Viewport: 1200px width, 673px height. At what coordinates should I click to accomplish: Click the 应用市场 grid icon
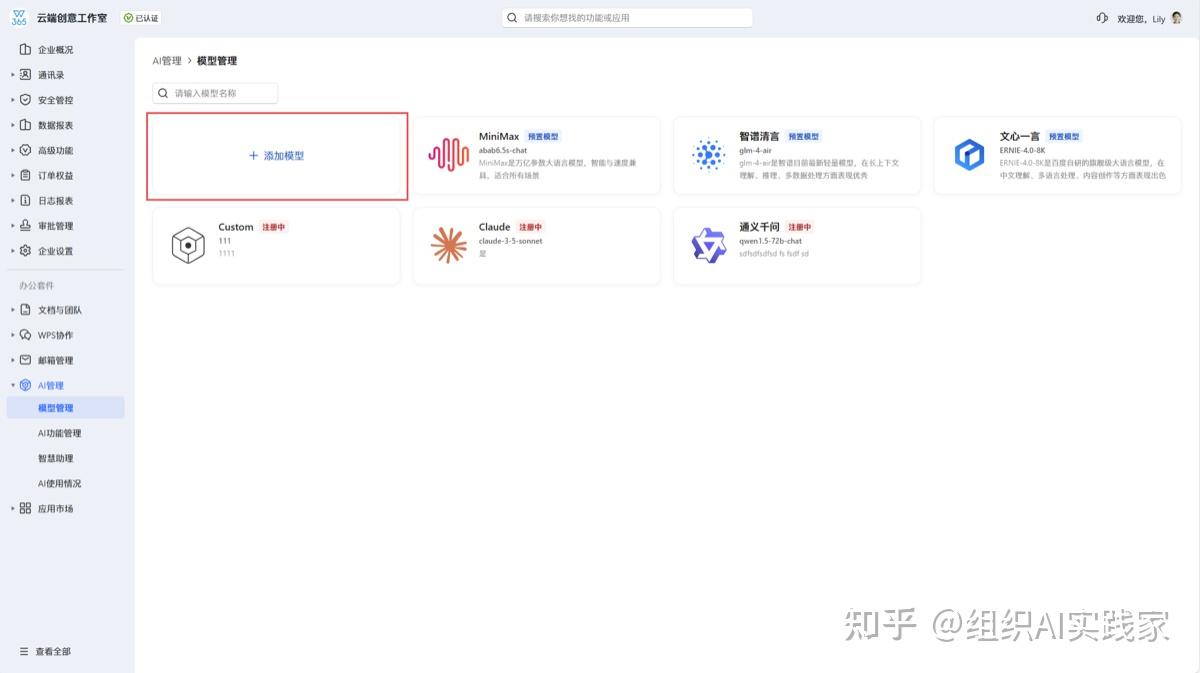pyautogui.click(x=26, y=508)
